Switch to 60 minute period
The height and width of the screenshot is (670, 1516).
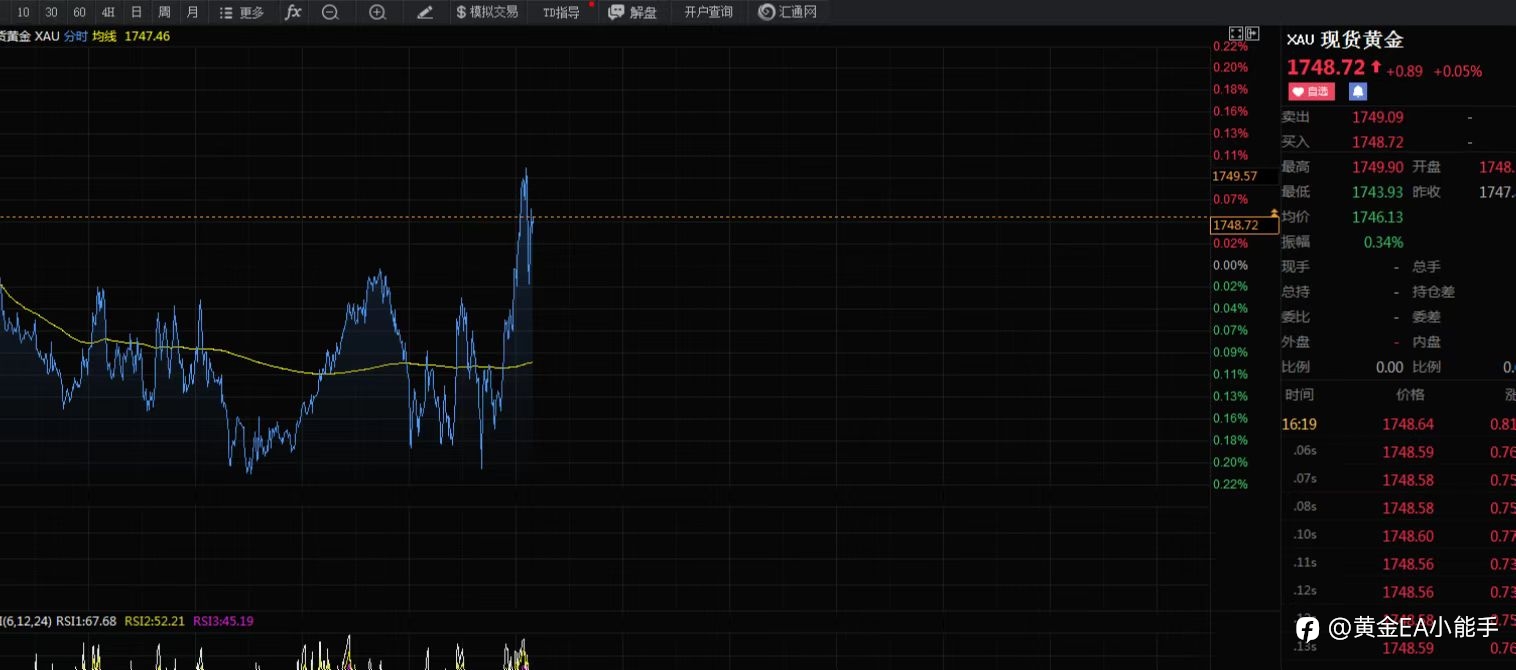point(79,12)
